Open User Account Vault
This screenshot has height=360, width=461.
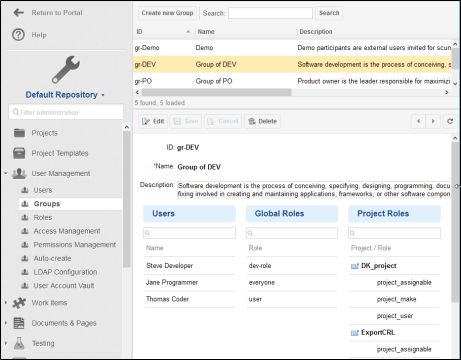64,286
